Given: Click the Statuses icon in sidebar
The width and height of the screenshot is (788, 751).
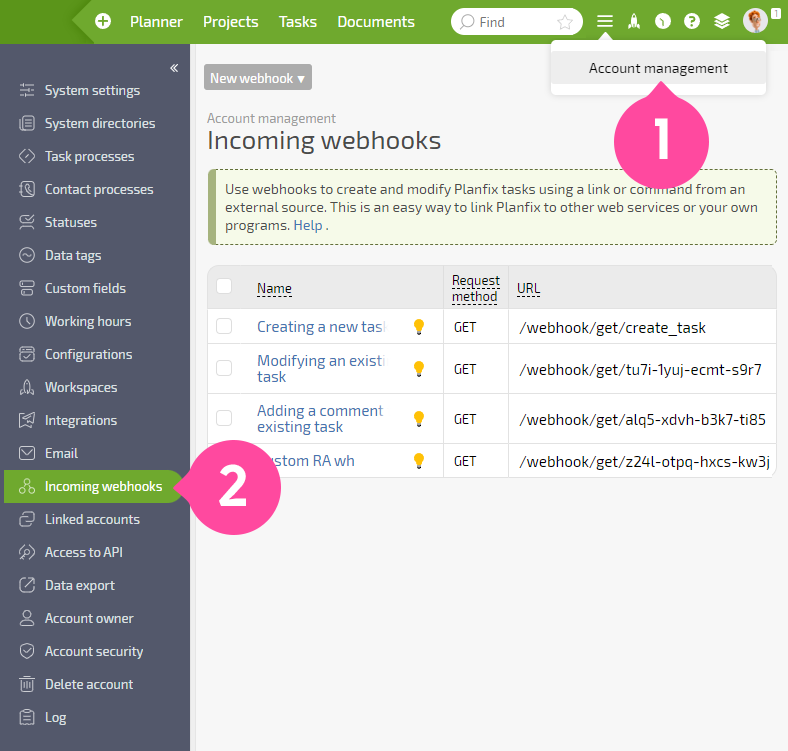Looking at the screenshot, I should click(27, 222).
